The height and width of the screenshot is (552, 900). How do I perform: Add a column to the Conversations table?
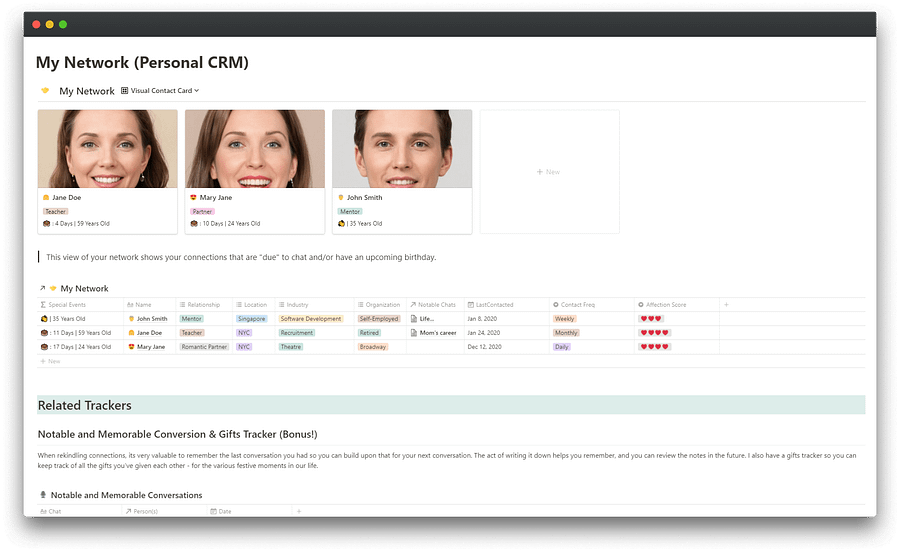click(299, 511)
